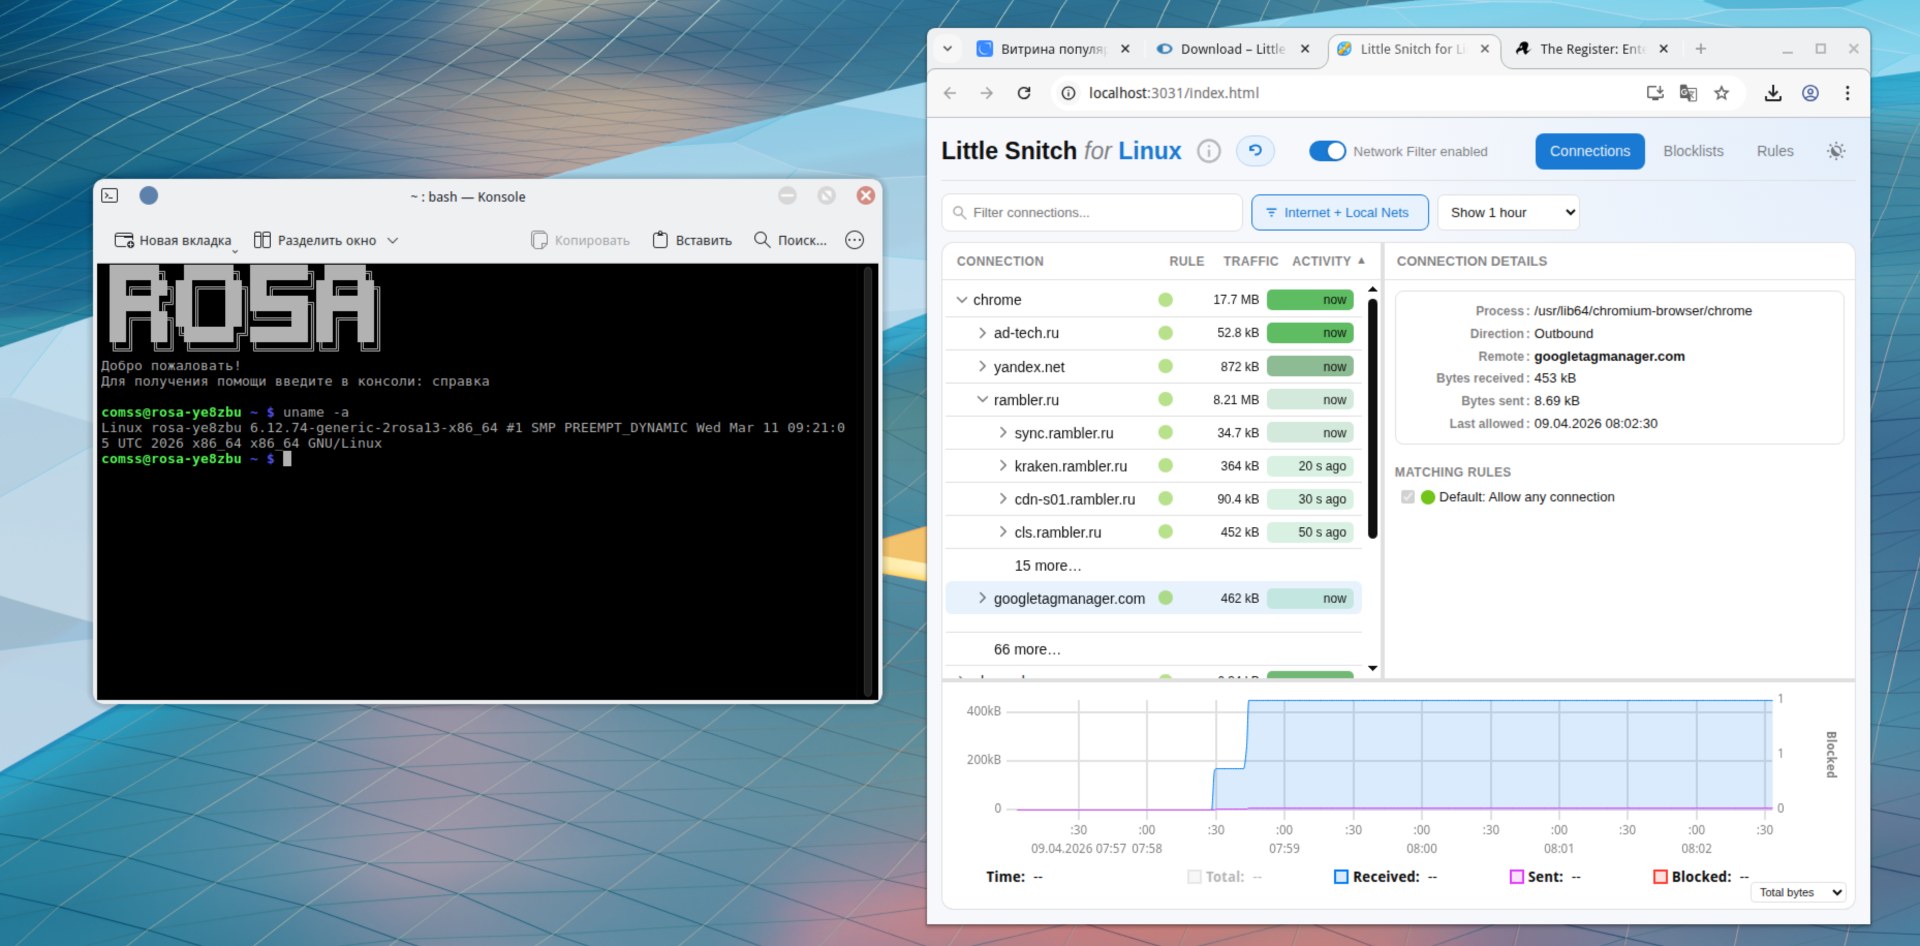Image resolution: width=1920 pixels, height=946 pixels.
Task: Toggle the Default allow rule checkbox
Action: (1408, 497)
